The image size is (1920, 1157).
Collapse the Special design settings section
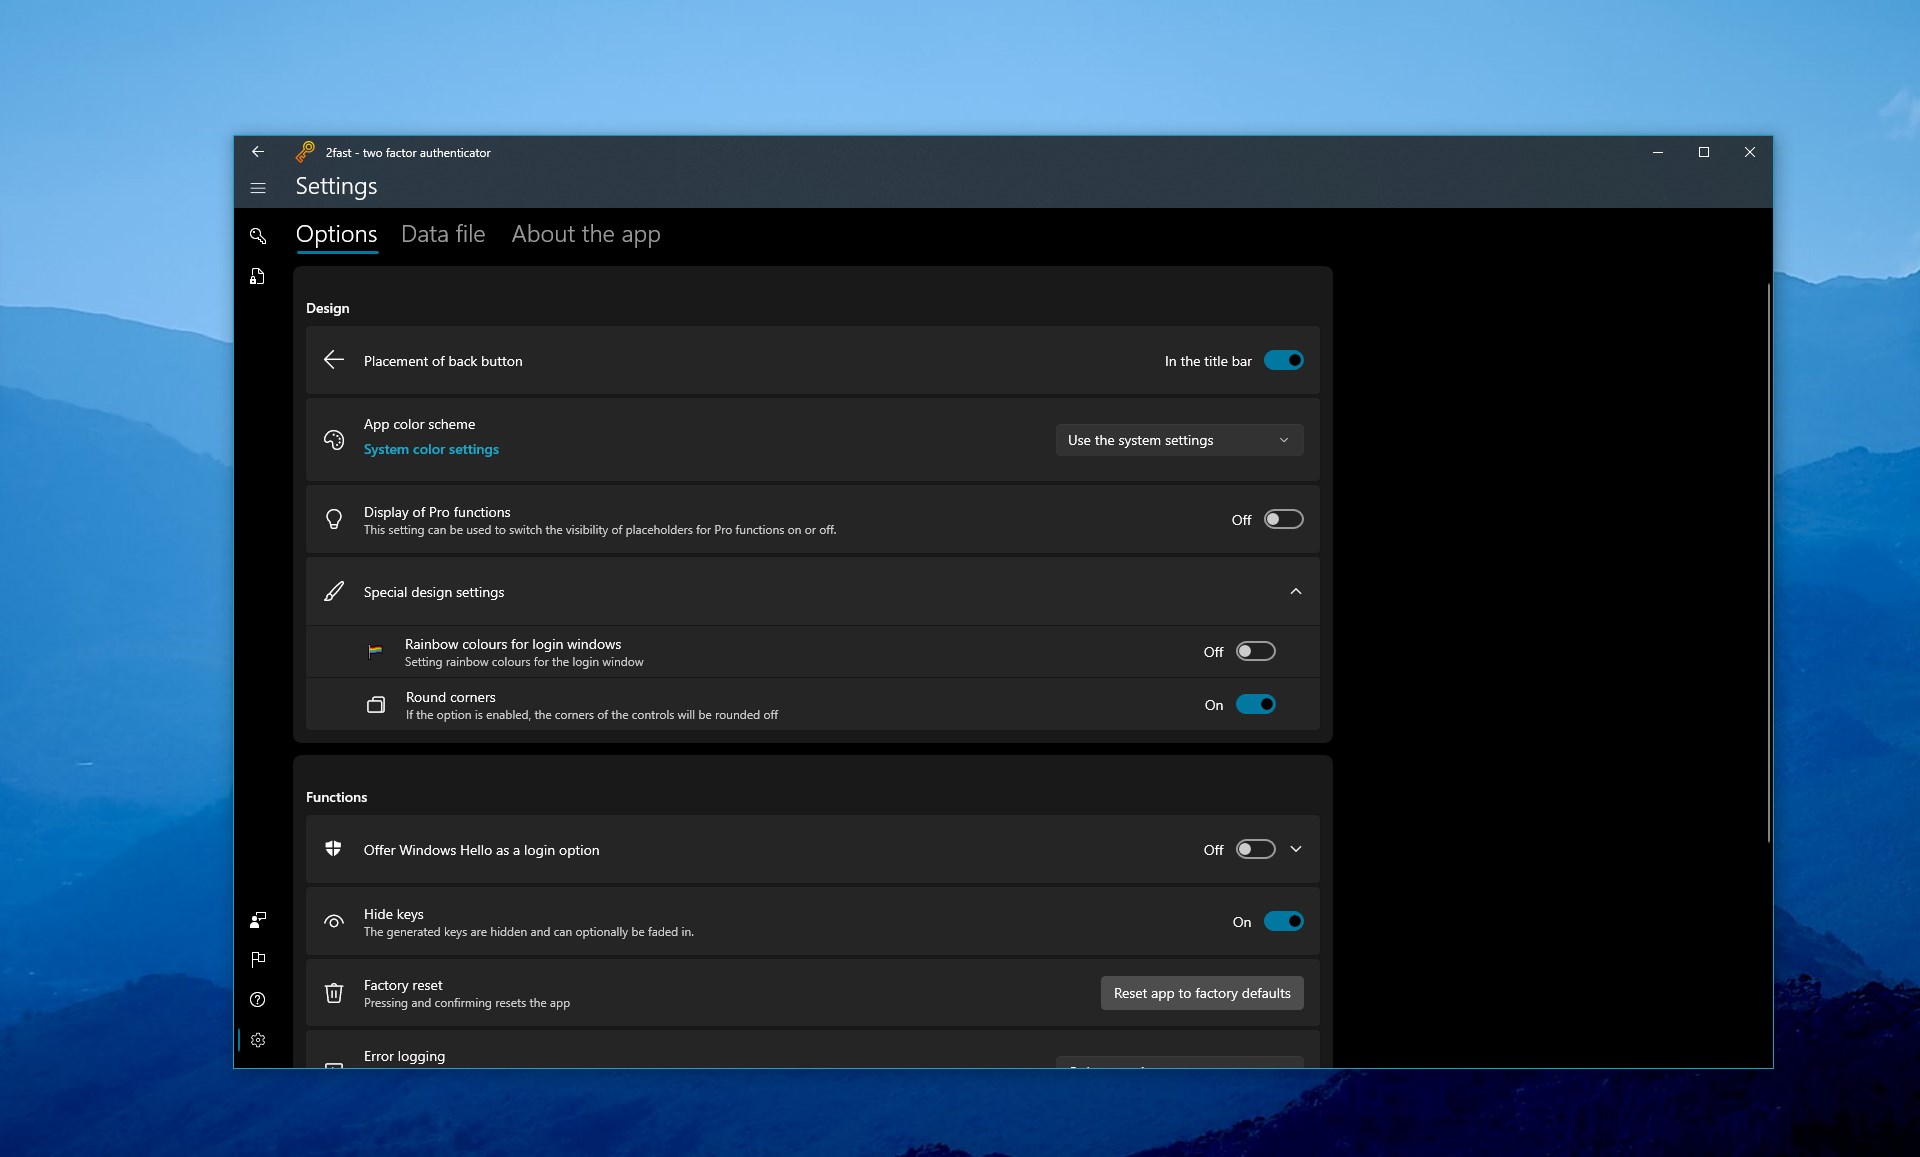click(1296, 591)
